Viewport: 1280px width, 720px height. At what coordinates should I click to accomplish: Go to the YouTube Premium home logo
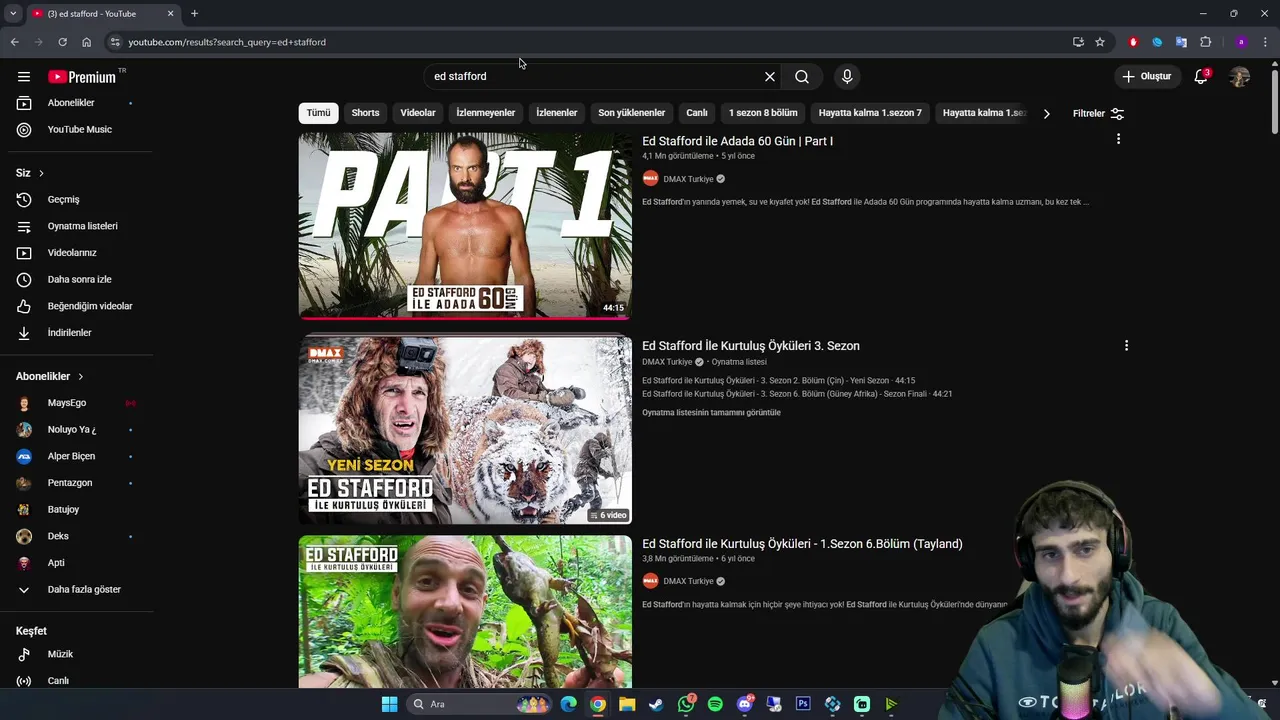(83, 77)
